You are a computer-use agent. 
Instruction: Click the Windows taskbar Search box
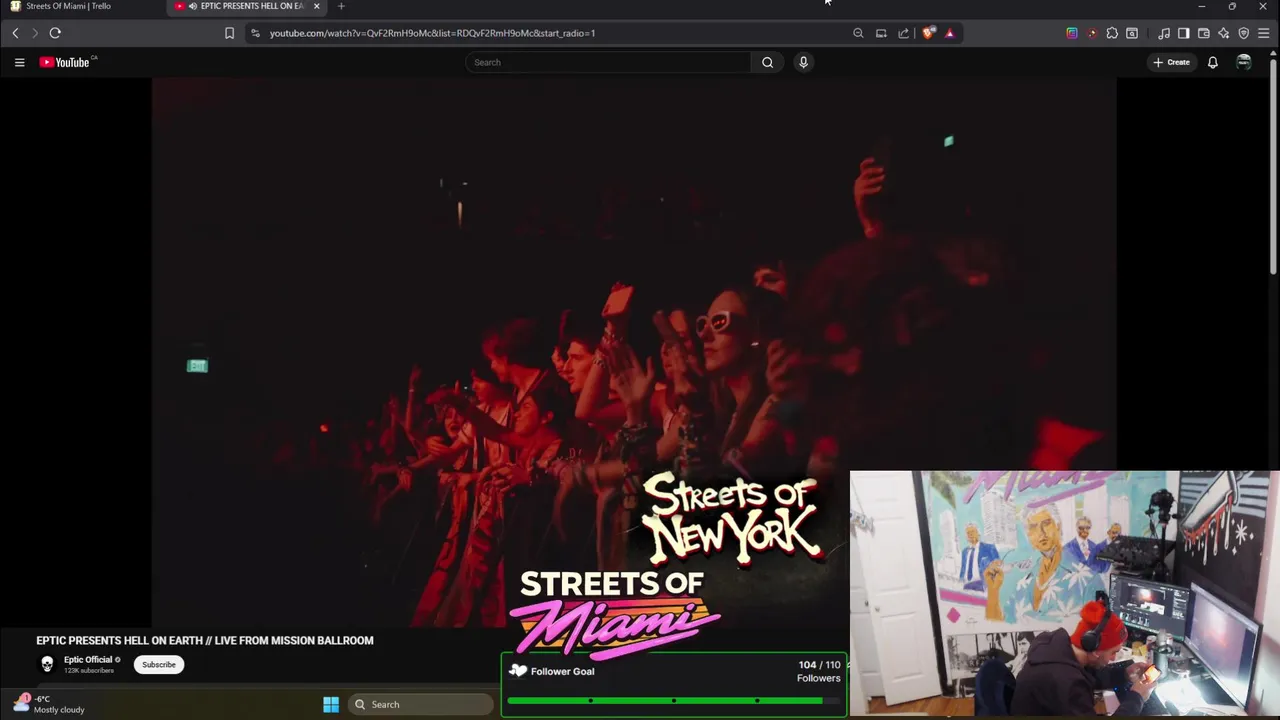click(x=421, y=704)
